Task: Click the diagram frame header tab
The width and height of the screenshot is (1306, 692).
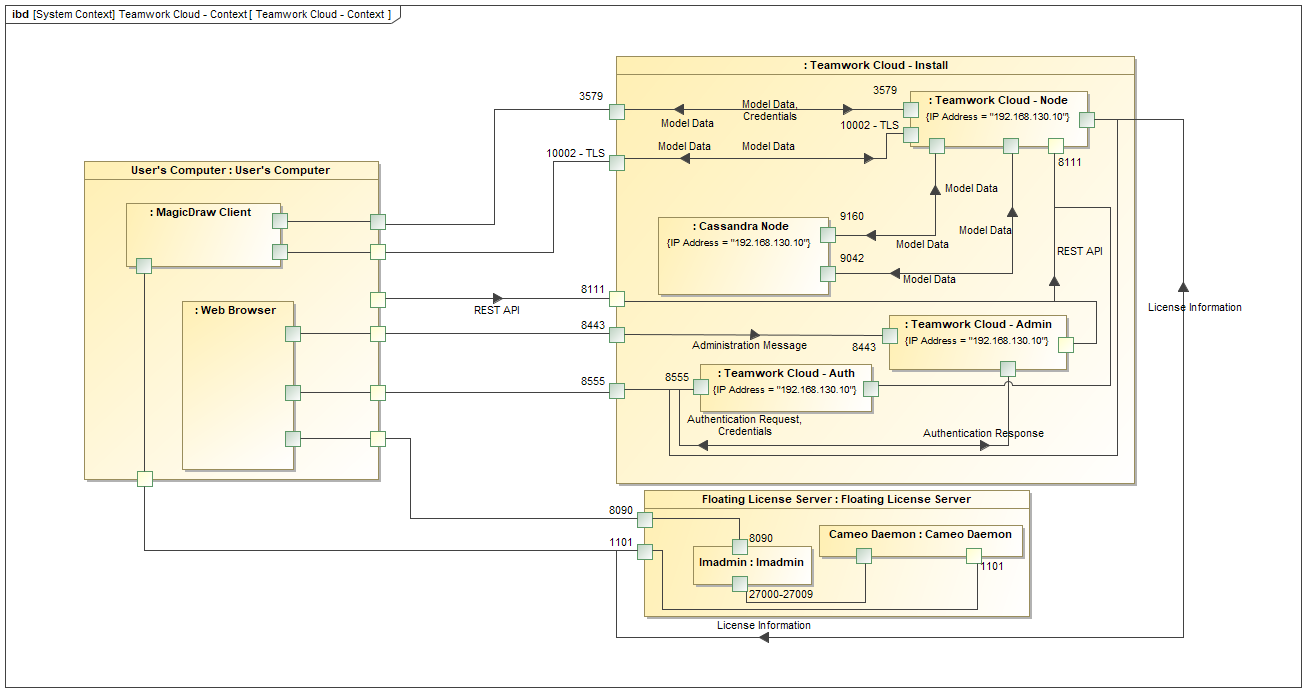Action: pos(202,15)
